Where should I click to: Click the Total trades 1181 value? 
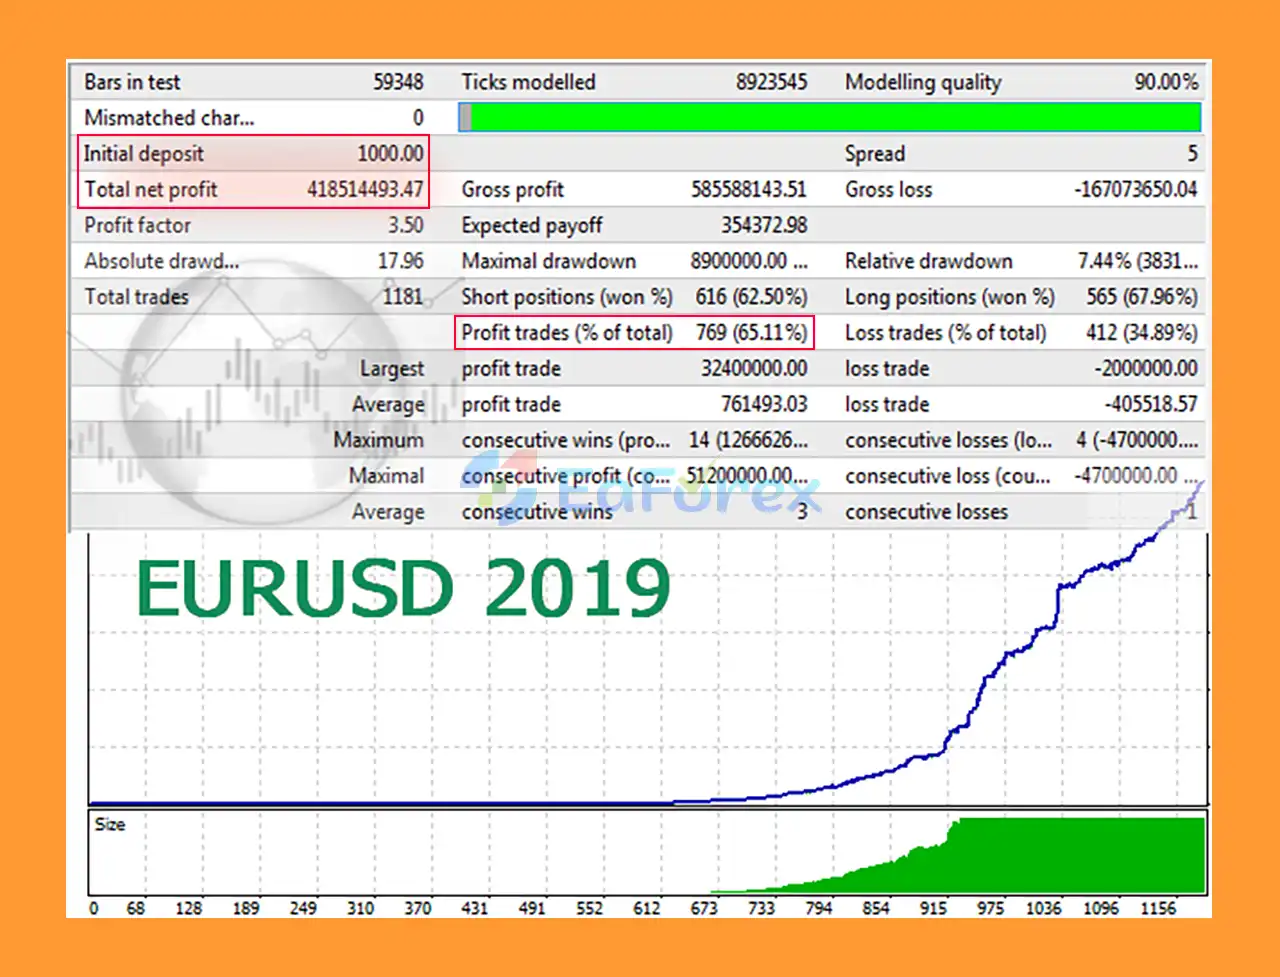point(402,297)
